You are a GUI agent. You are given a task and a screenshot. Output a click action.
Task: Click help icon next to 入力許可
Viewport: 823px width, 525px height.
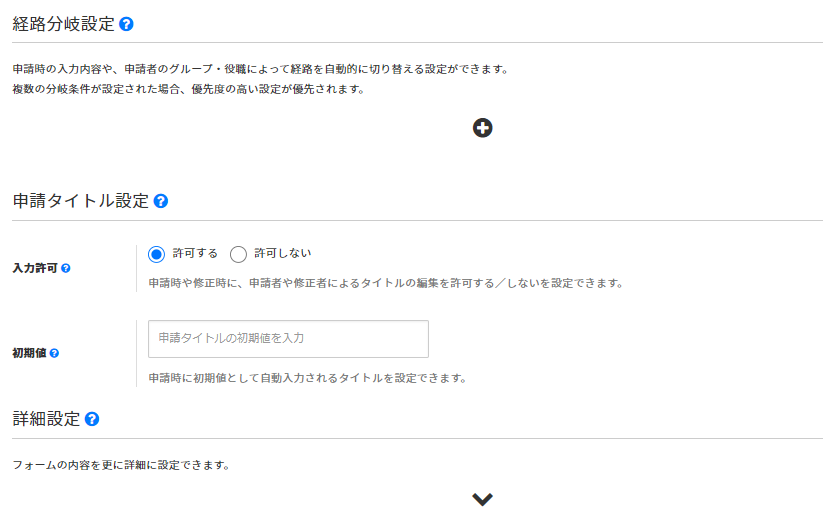coord(66,269)
